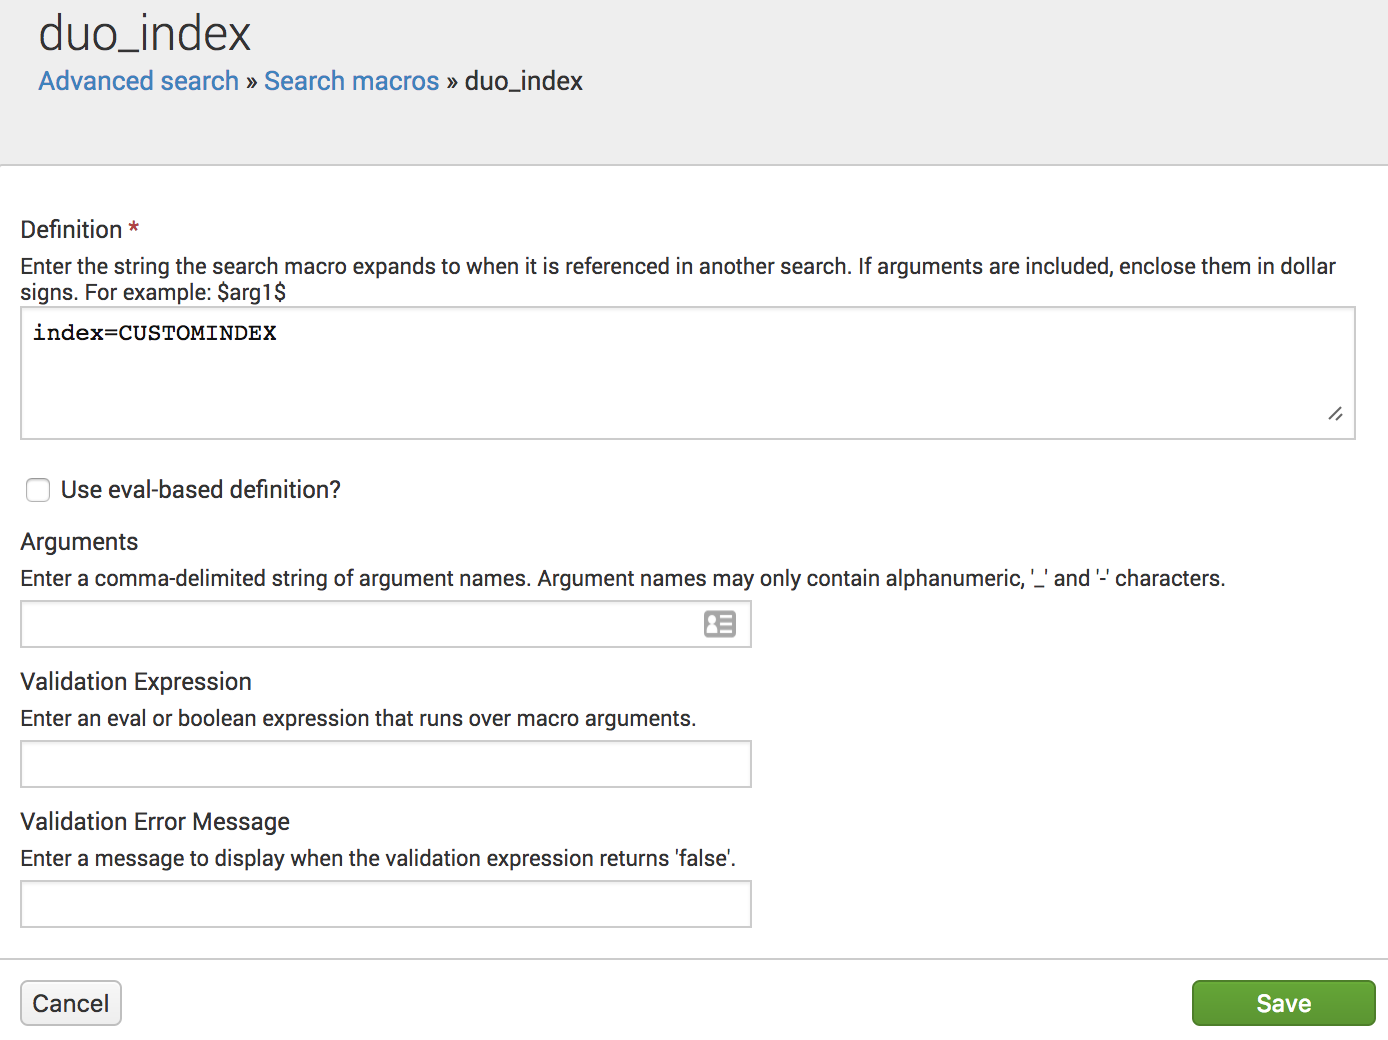1388x1040 pixels.
Task: Click the Use eval-based definition label text
Action: point(200,489)
